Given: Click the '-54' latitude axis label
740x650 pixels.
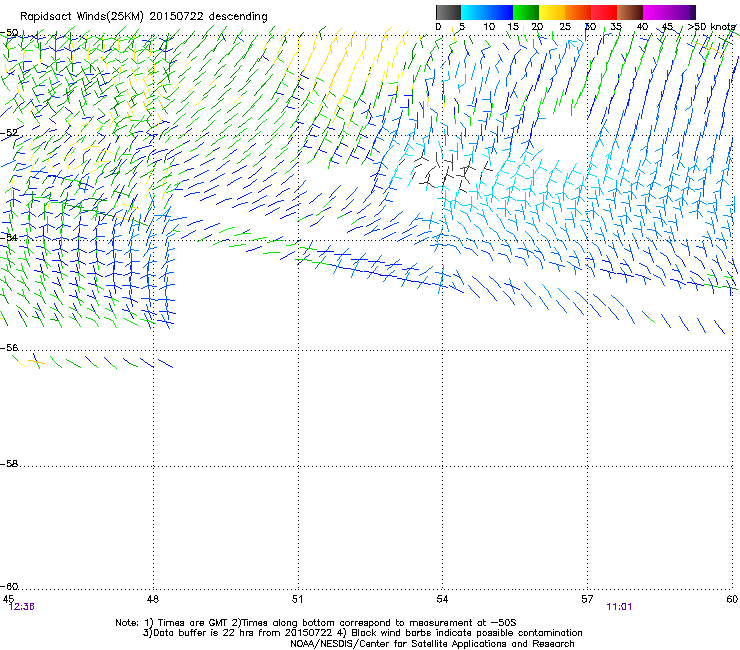Looking at the screenshot, I should [9, 237].
